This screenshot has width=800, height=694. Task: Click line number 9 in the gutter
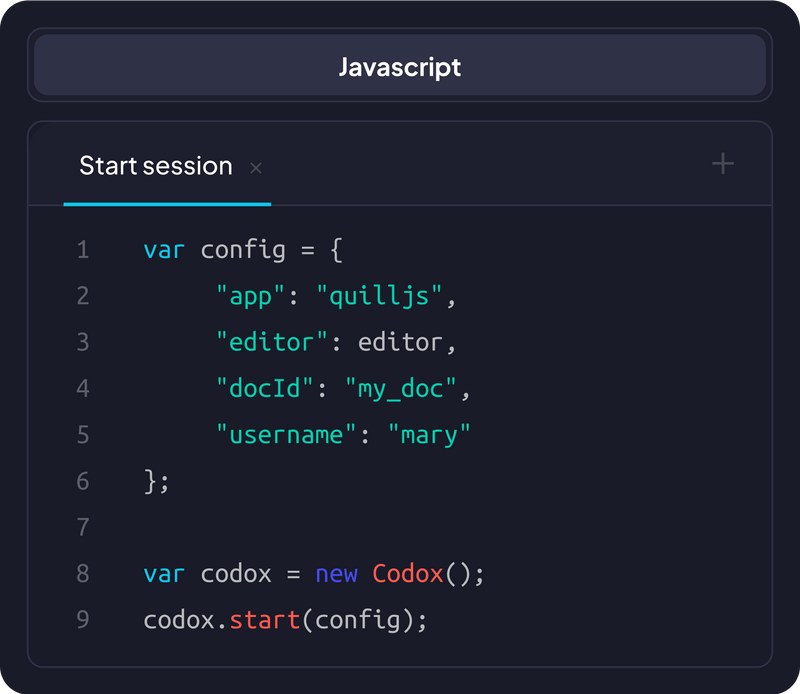(x=83, y=619)
